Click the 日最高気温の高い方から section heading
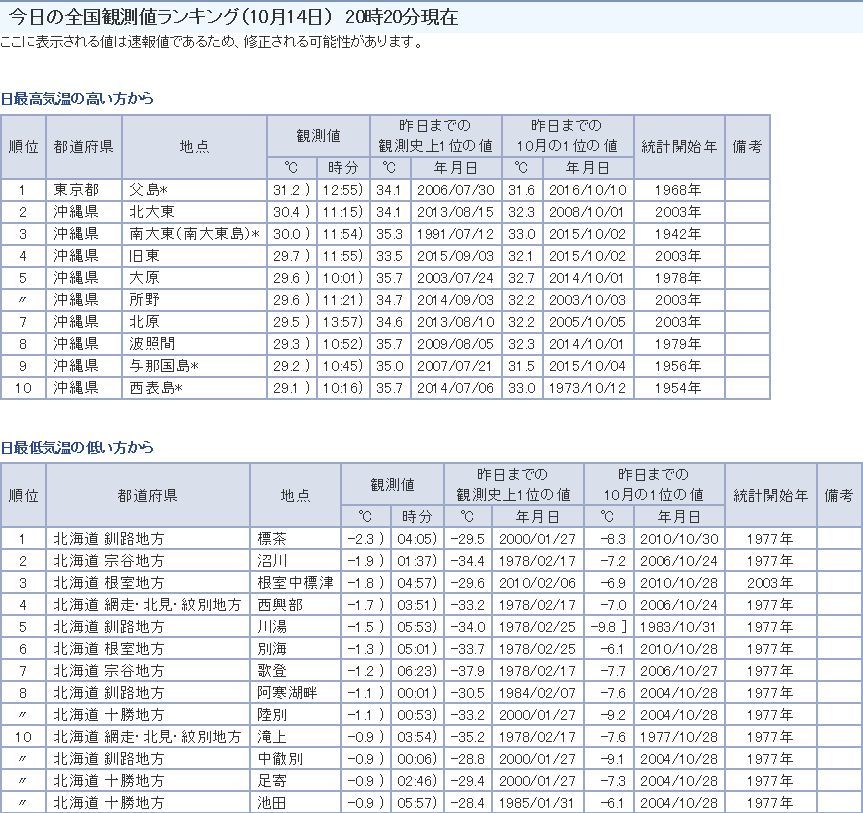863x813 pixels. tap(78, 98)
